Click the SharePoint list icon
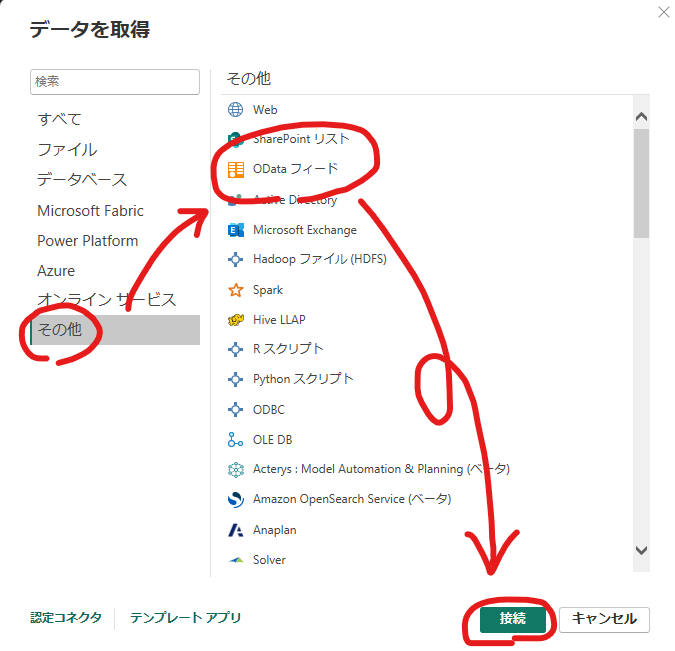Viewport: 675px width, 651px height. click(235, 140)
